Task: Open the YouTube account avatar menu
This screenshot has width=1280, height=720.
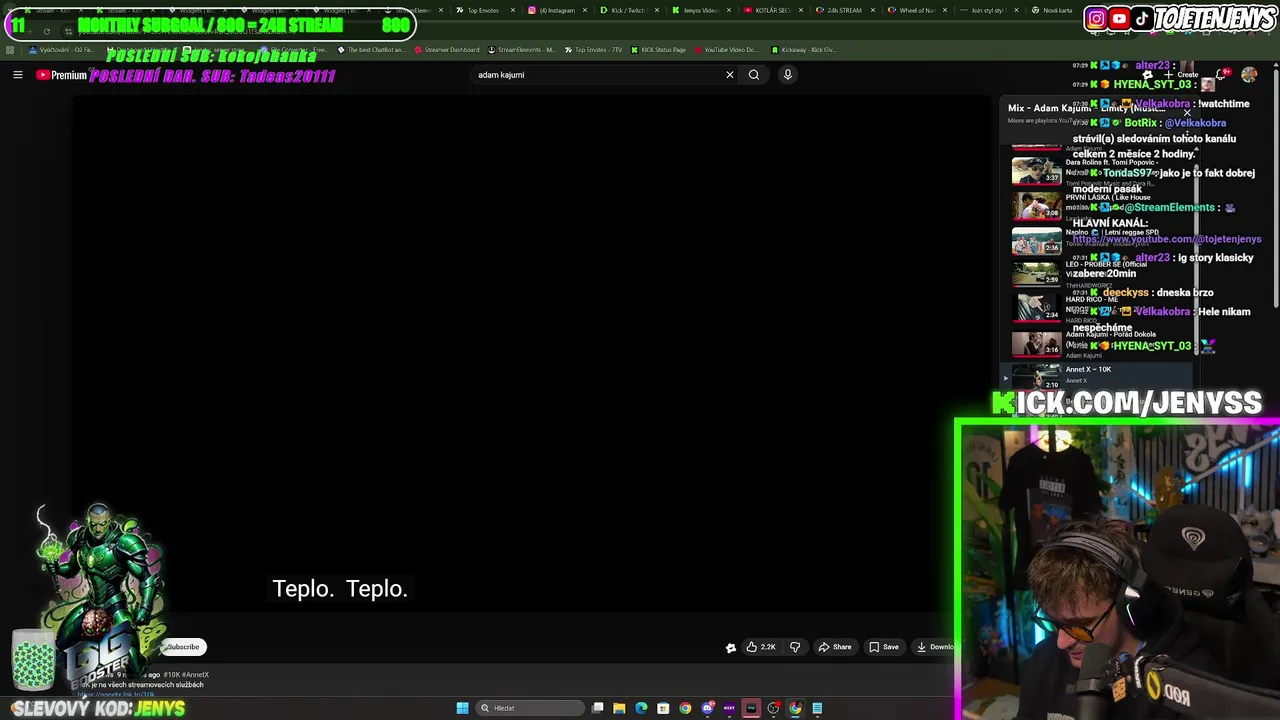Action: (1249, 75)
